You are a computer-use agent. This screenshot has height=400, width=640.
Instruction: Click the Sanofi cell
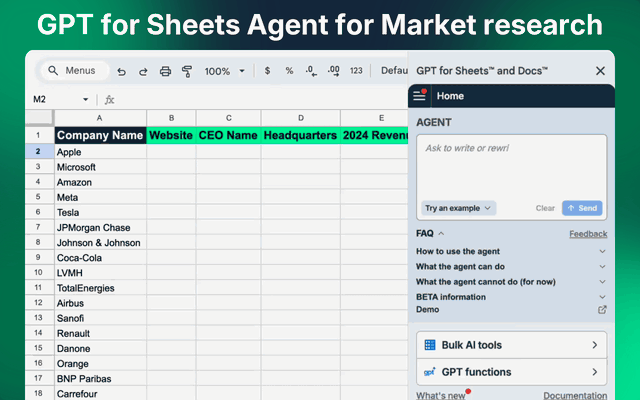(100, 318)
